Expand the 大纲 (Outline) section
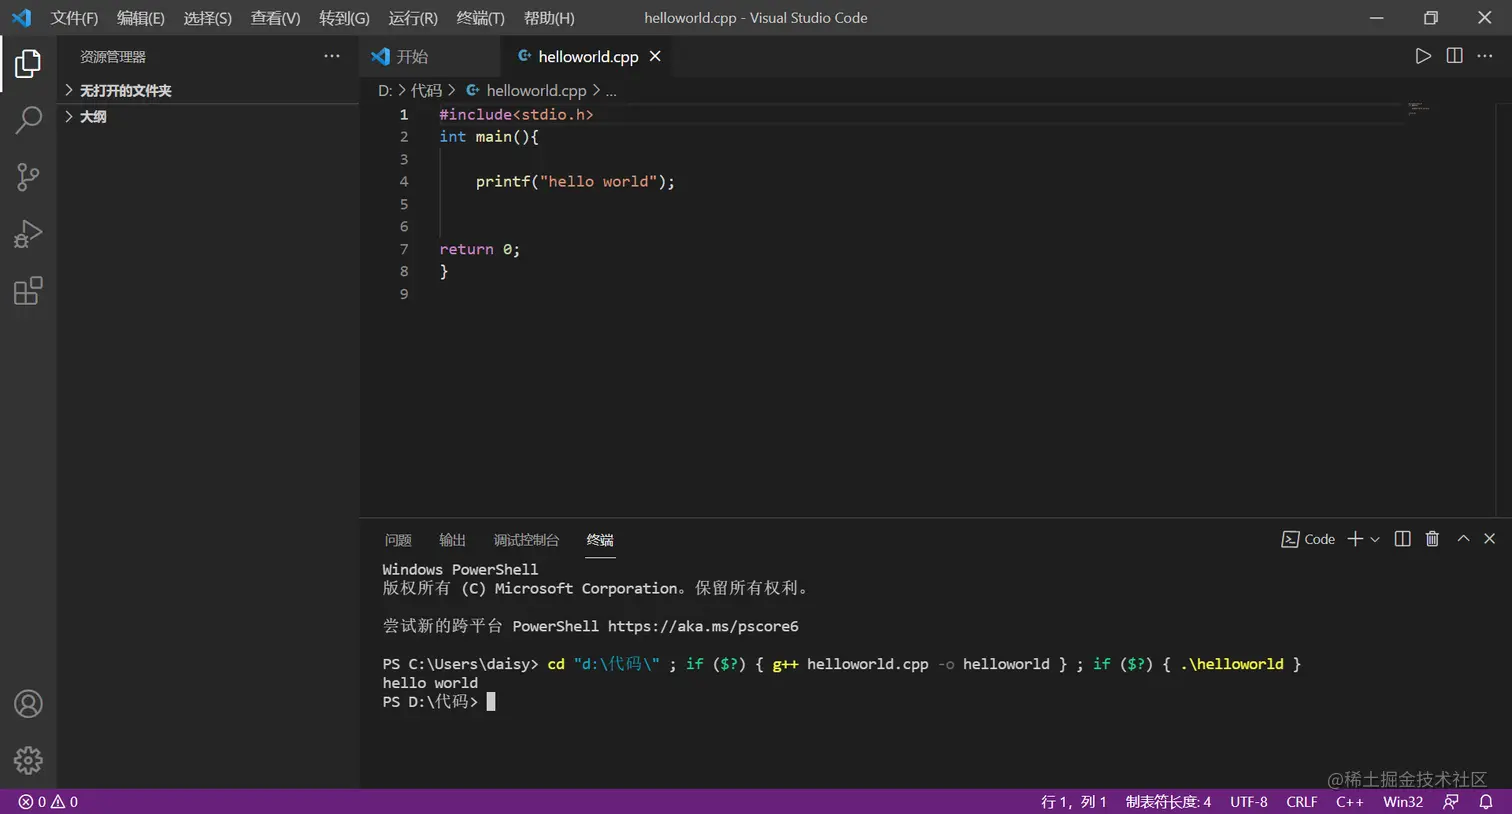This screenshot has height=814, width=1512. (93, 116)
